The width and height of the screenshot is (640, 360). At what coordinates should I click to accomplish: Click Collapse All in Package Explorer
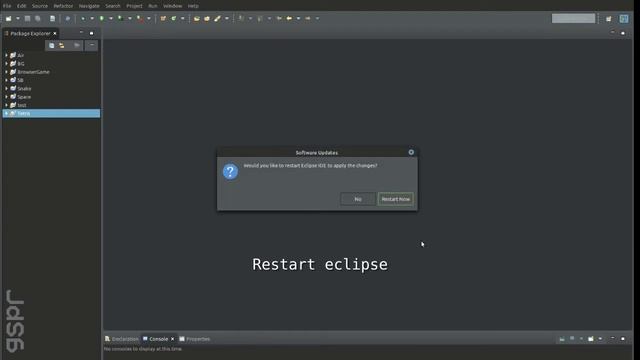pos(51,45)
